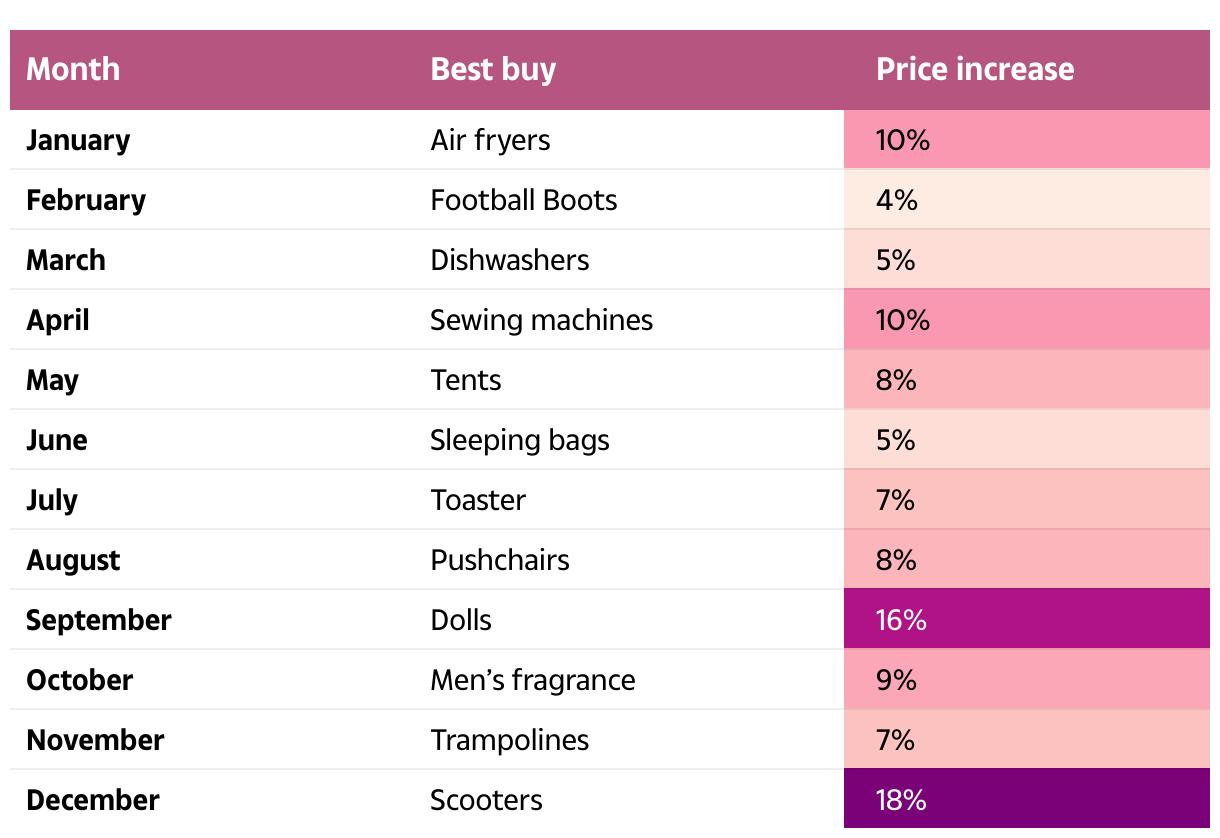This screenshot has width=1220, height=838.
Task: Click the Trampolines entry
Action: click(x=509, y=740)
